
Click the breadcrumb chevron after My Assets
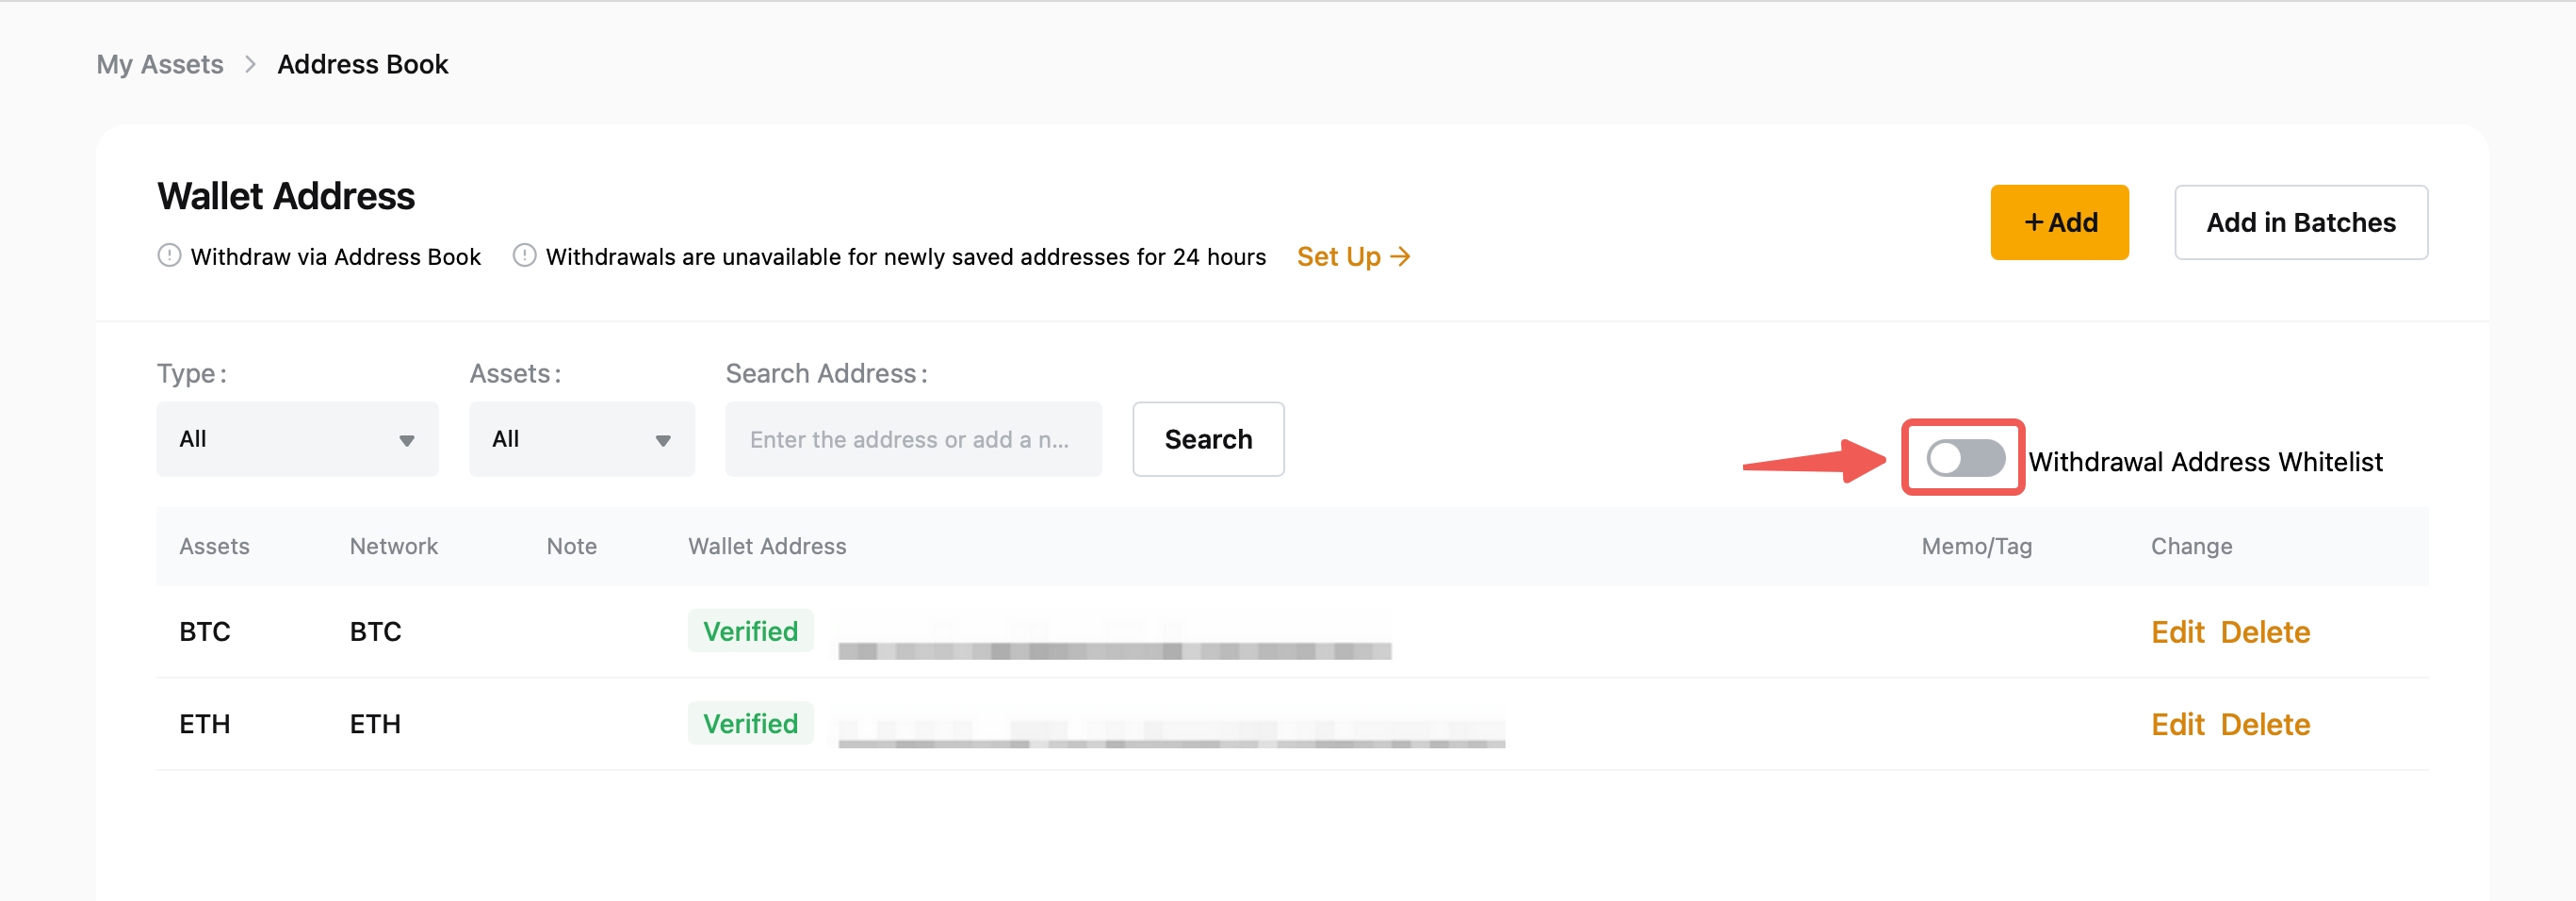pos(250,65)
